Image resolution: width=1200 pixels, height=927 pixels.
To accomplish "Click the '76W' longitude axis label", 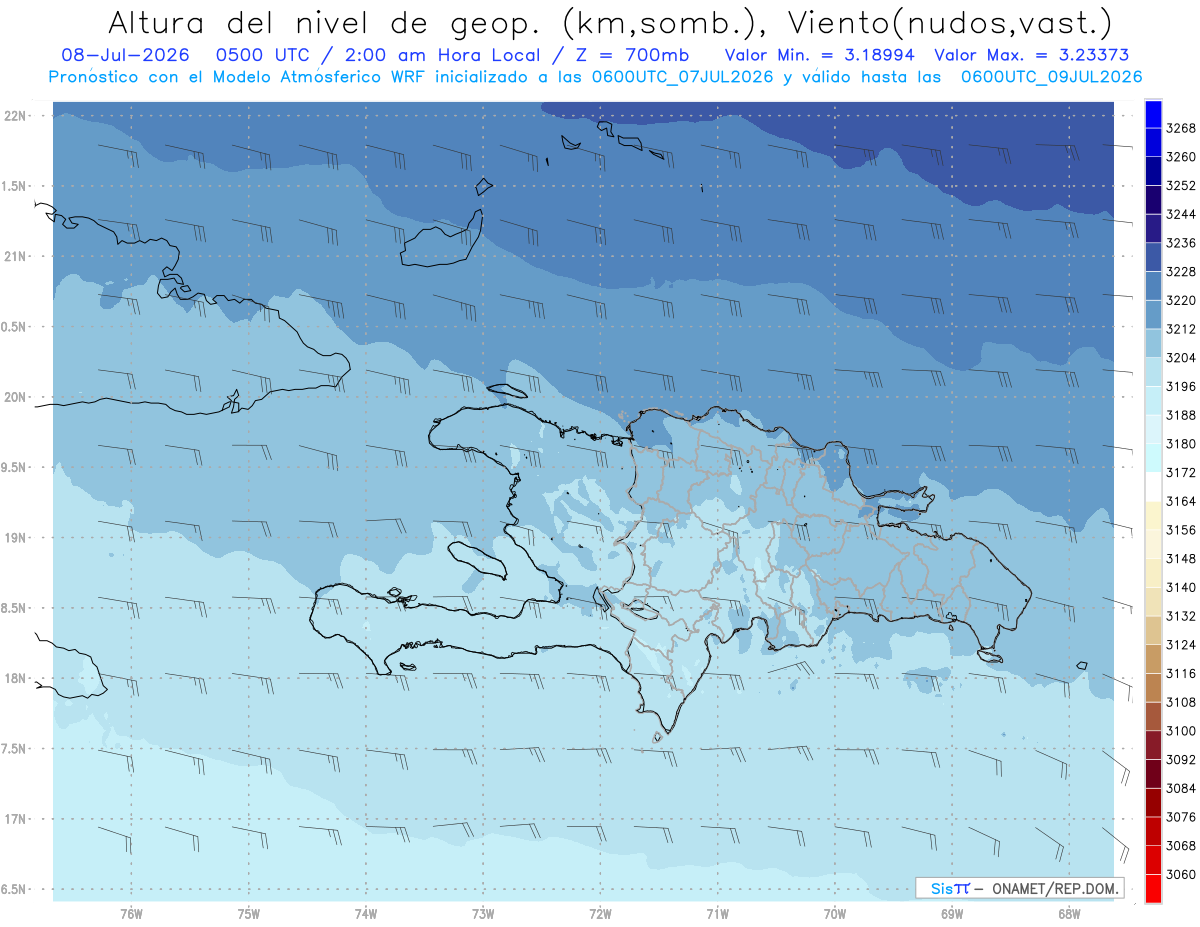I will pyautogui.click(x=131, y=913).
